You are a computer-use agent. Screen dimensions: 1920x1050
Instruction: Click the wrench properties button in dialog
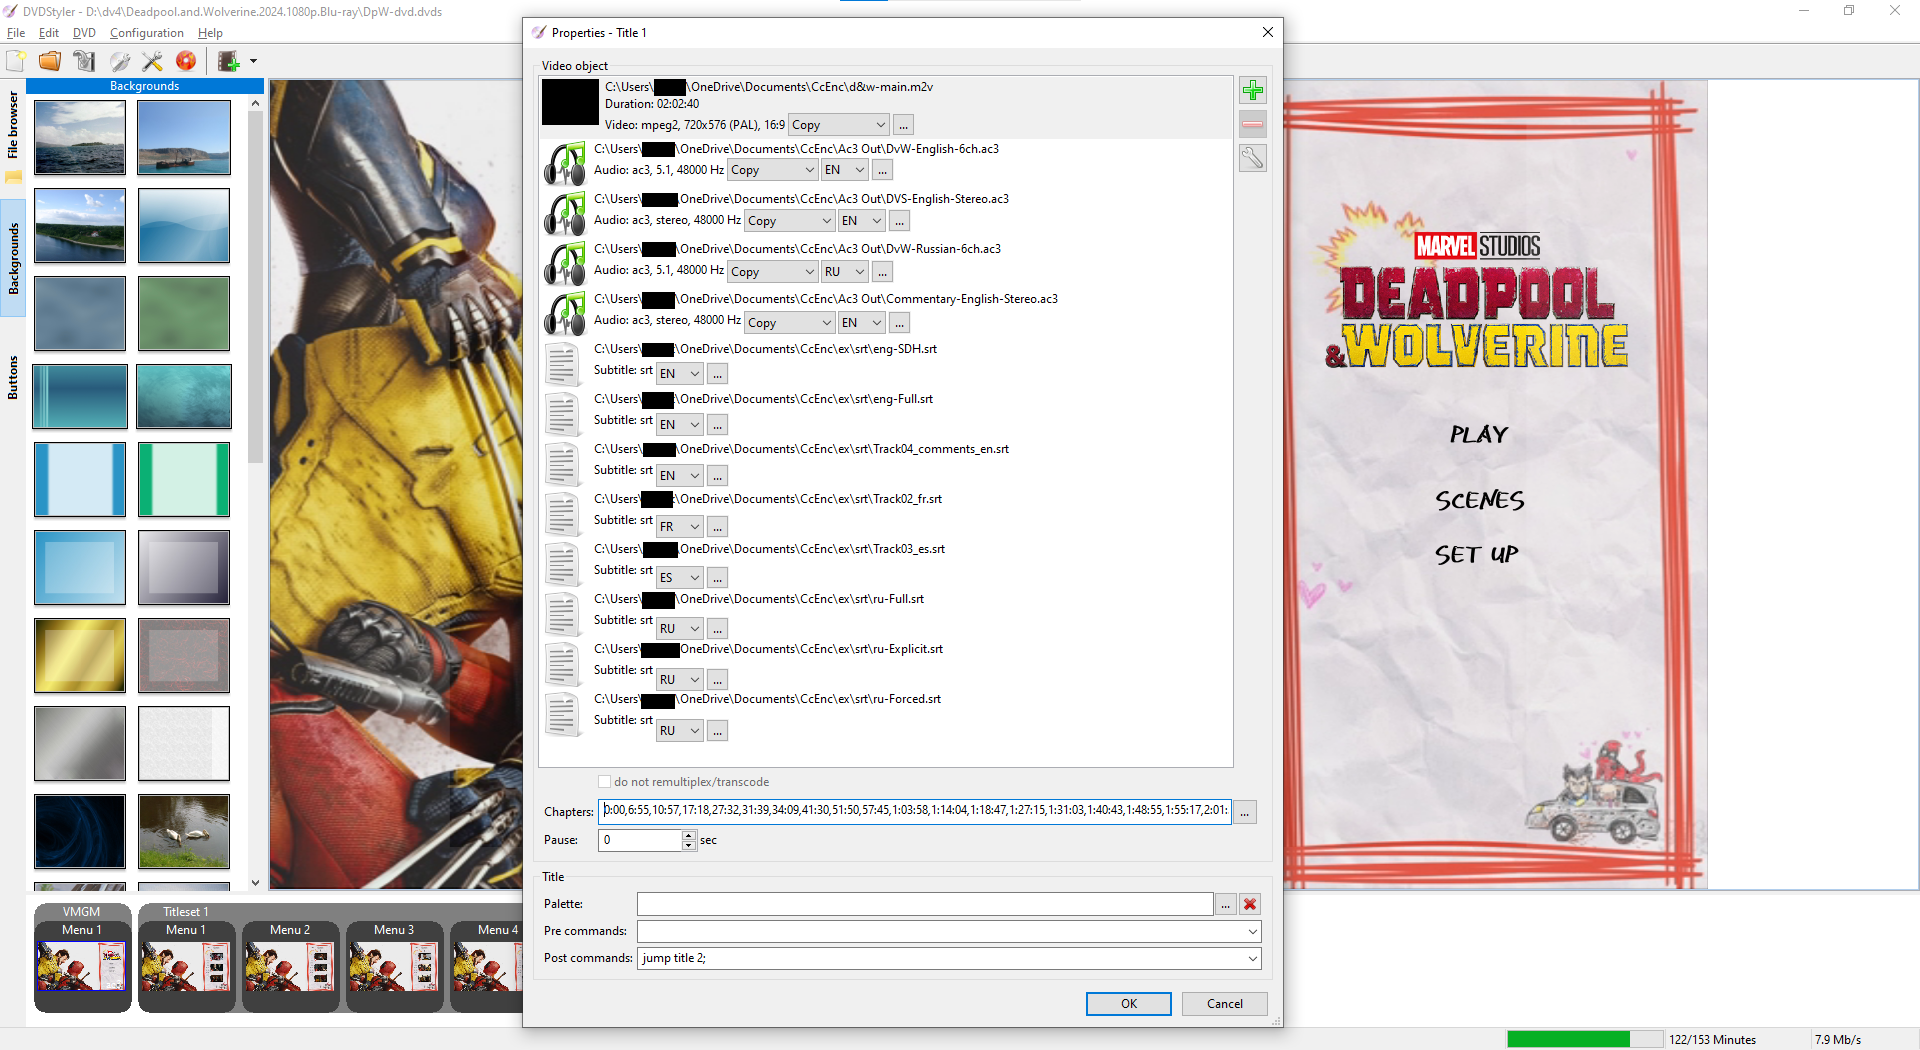1252,158
